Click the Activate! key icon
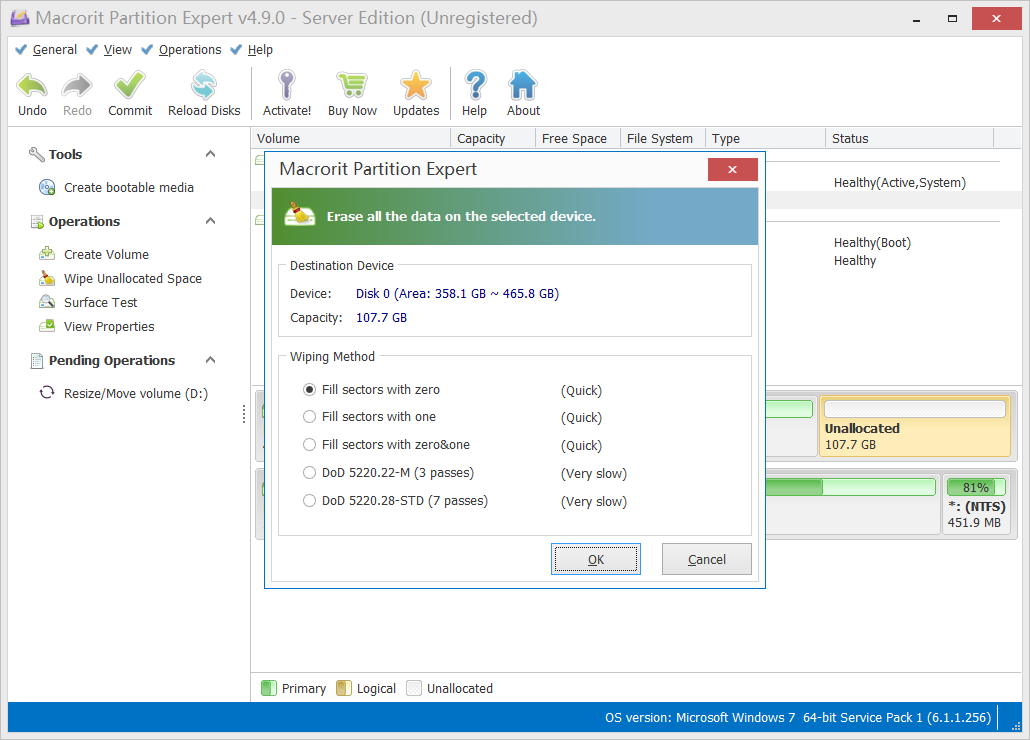 point(286,85)
